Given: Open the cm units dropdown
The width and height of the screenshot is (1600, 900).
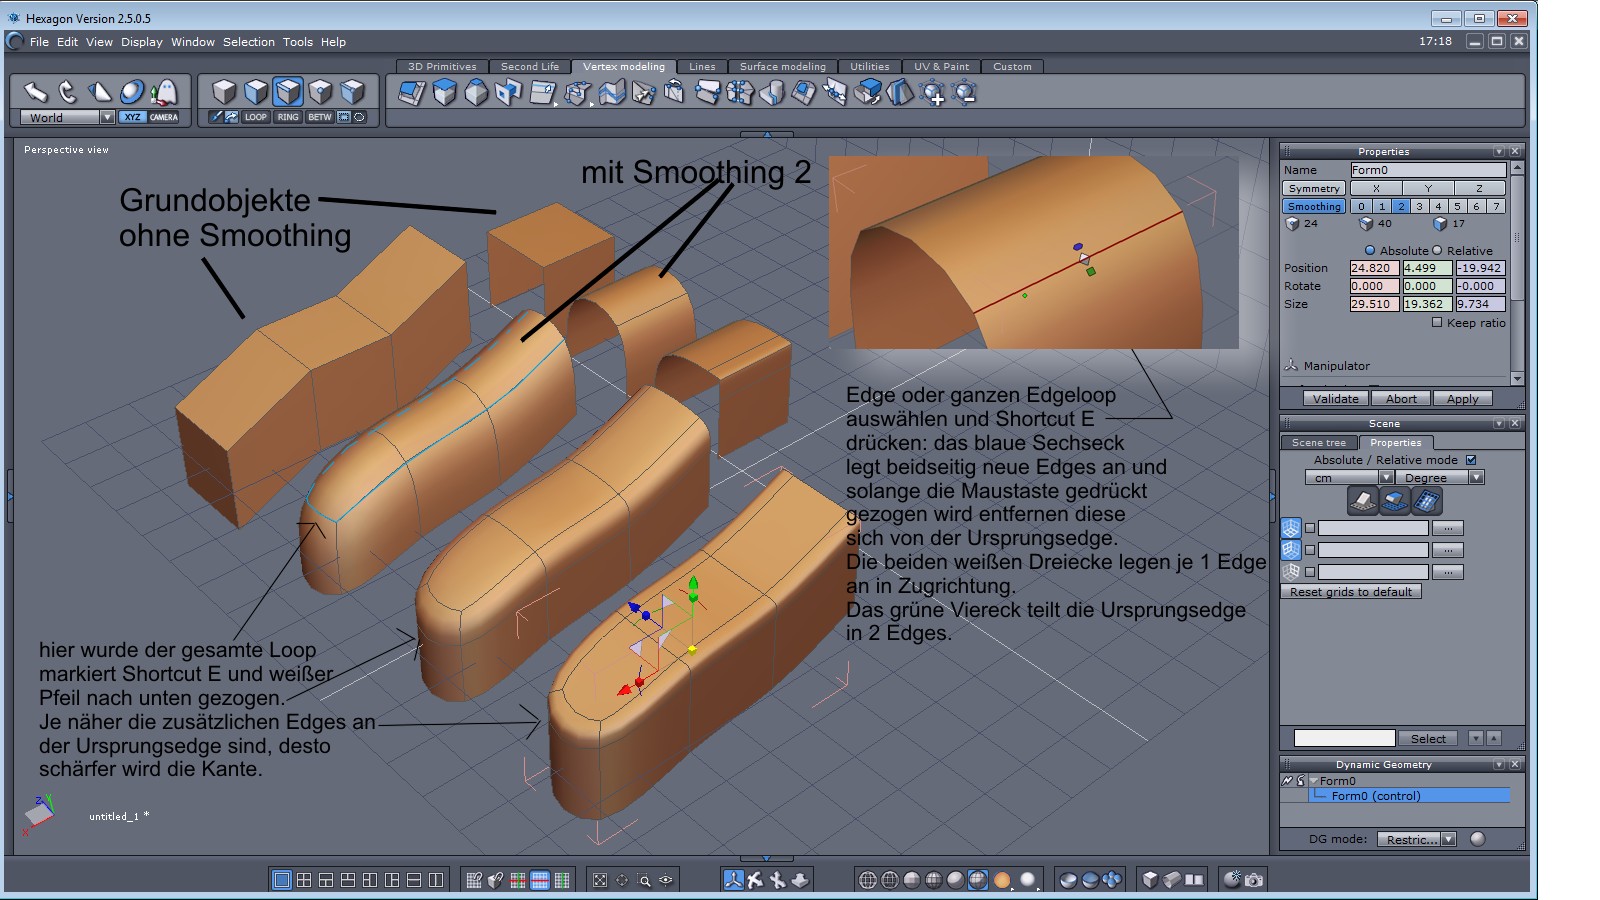Looking at the screenshot, I should tap(1349, 477).
